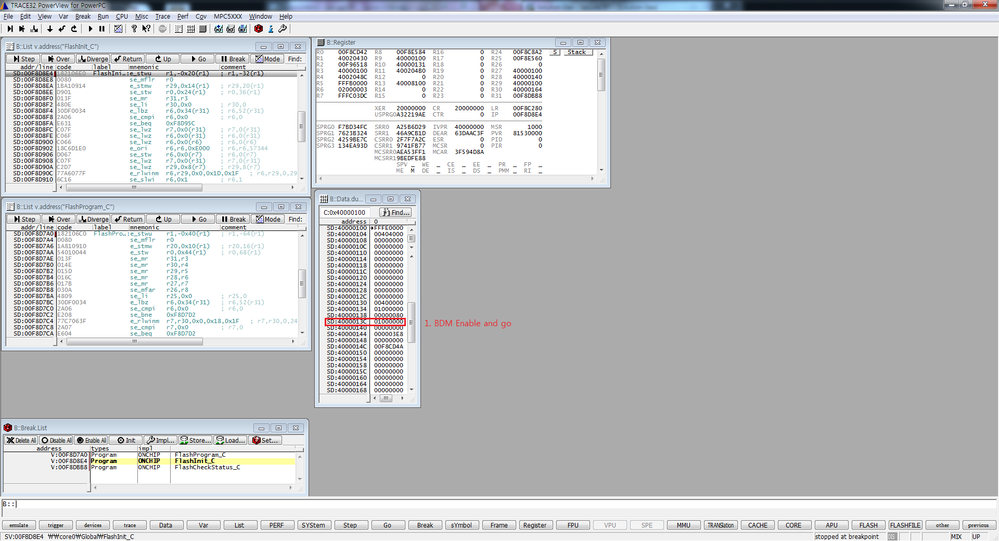Toggle Mode in the FlashInit_C list window

268,59
